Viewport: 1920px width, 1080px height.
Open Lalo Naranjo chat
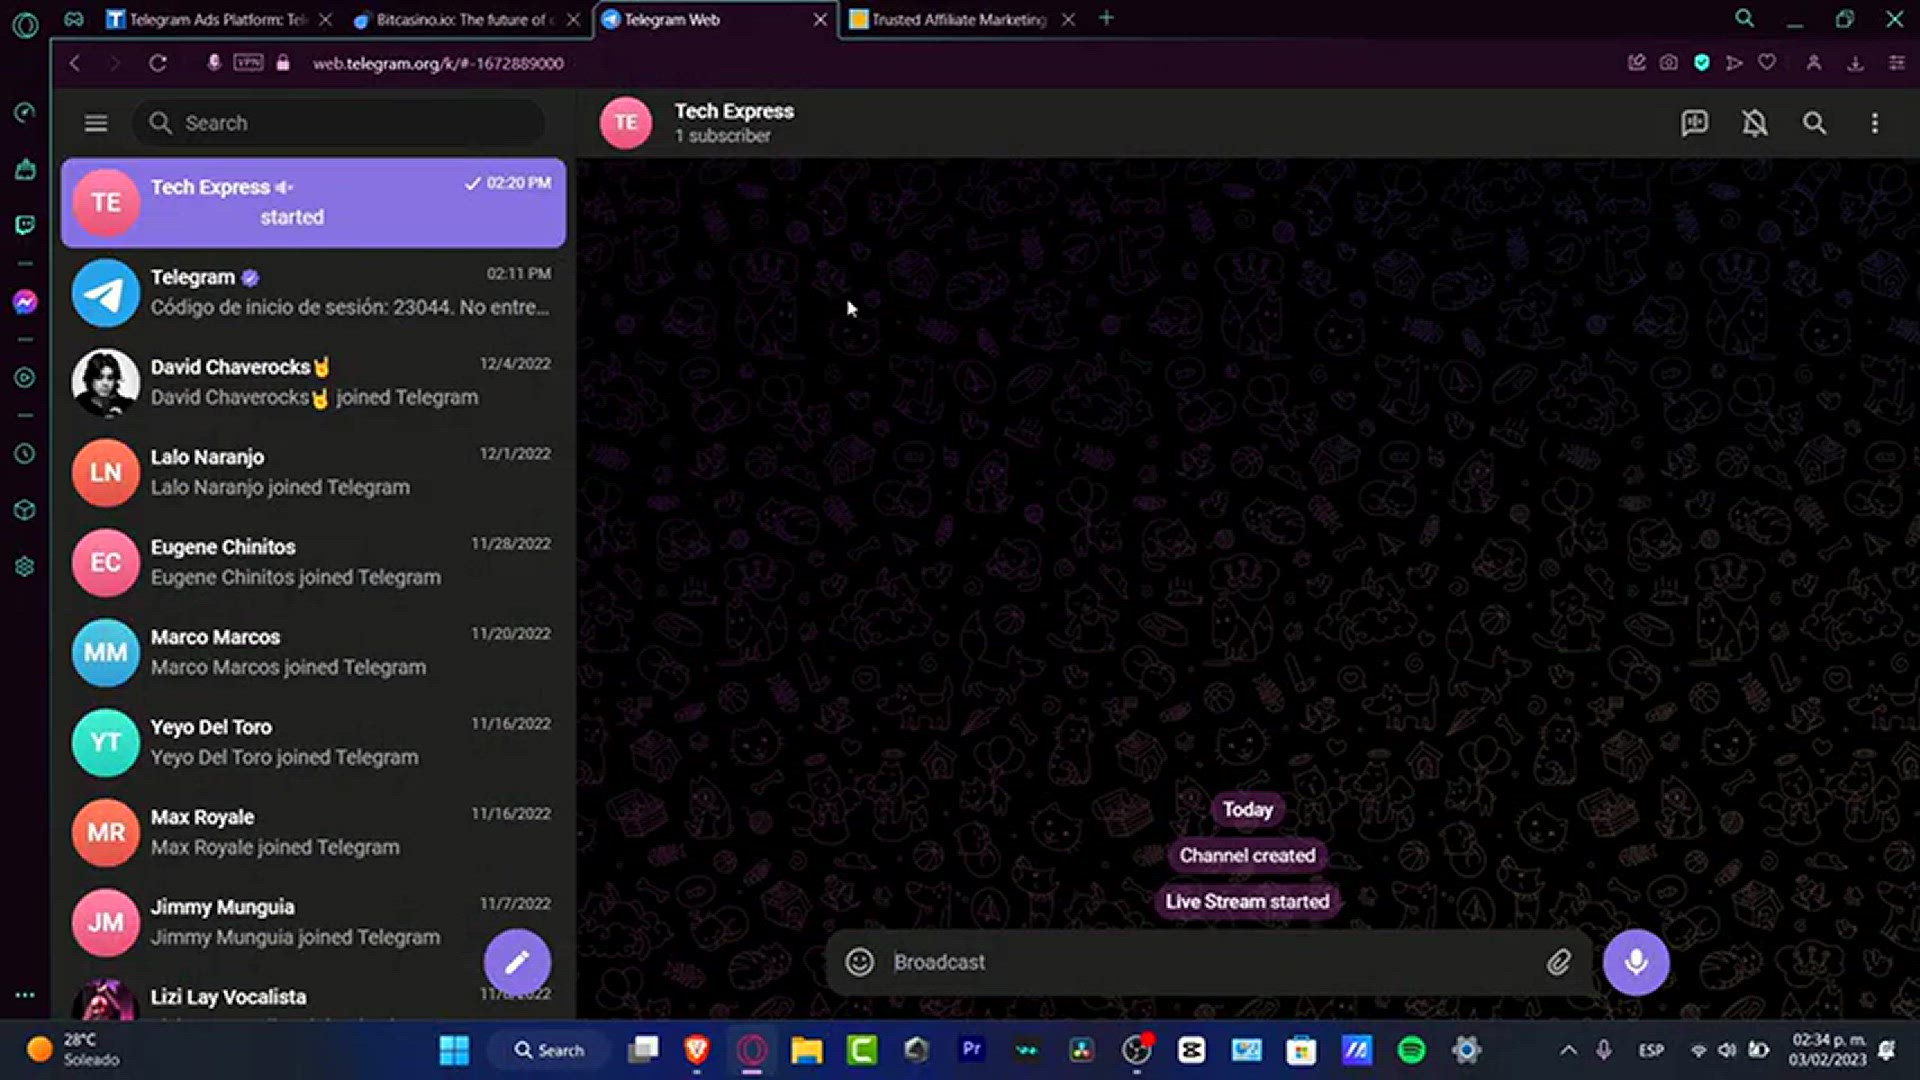(313, 472)
